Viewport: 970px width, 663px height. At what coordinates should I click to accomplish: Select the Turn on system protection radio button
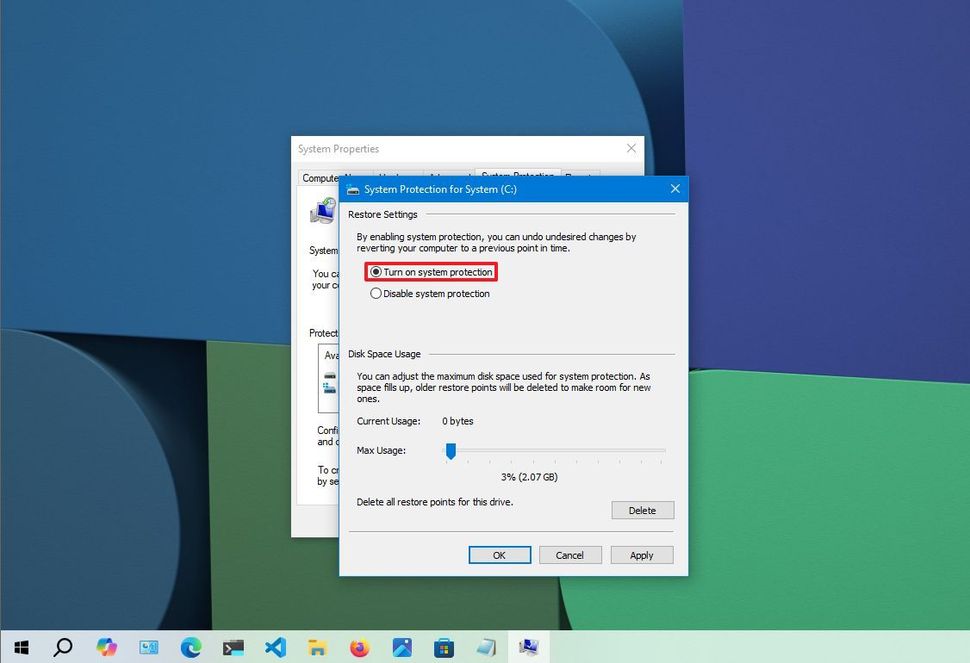tap(377, 271)
